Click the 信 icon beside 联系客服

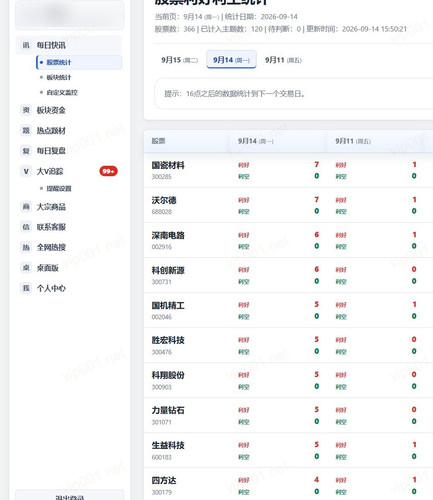click(26, 227)
